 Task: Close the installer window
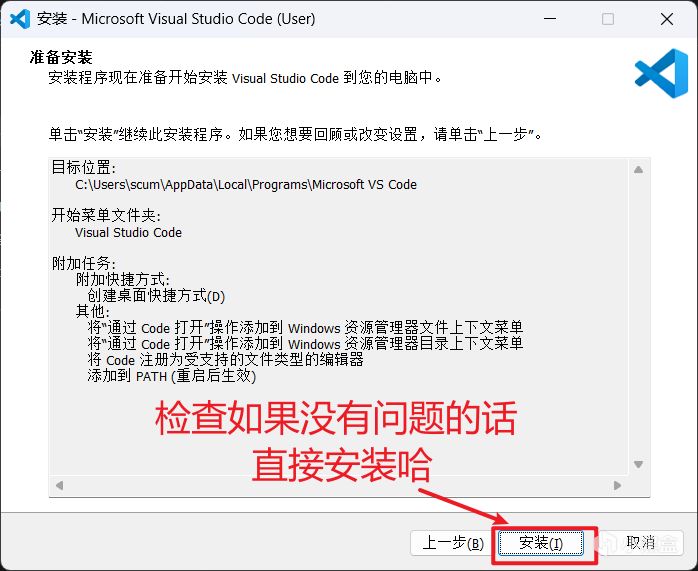click(x=667, y=19)
